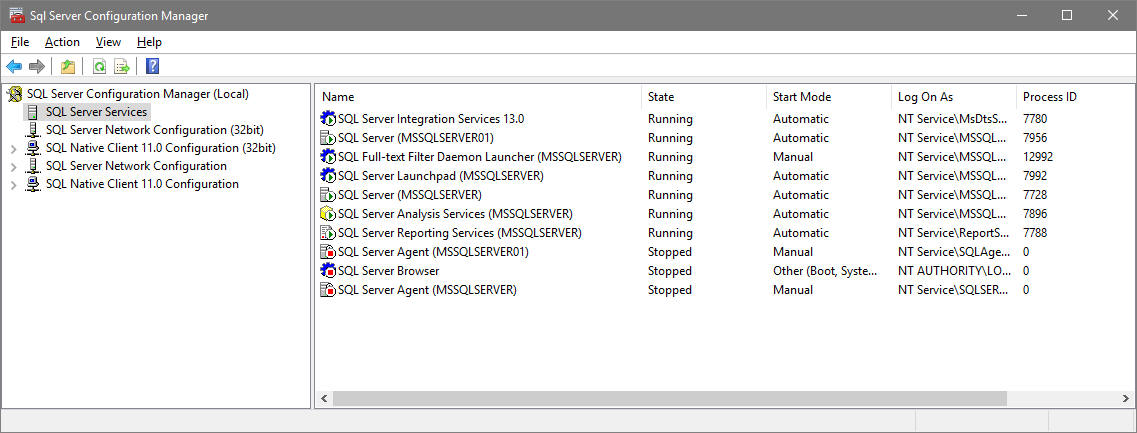
Task: Select SQL Server Analysis Services (MSSQLSERVER) name
Action: (x=455, y=213)
